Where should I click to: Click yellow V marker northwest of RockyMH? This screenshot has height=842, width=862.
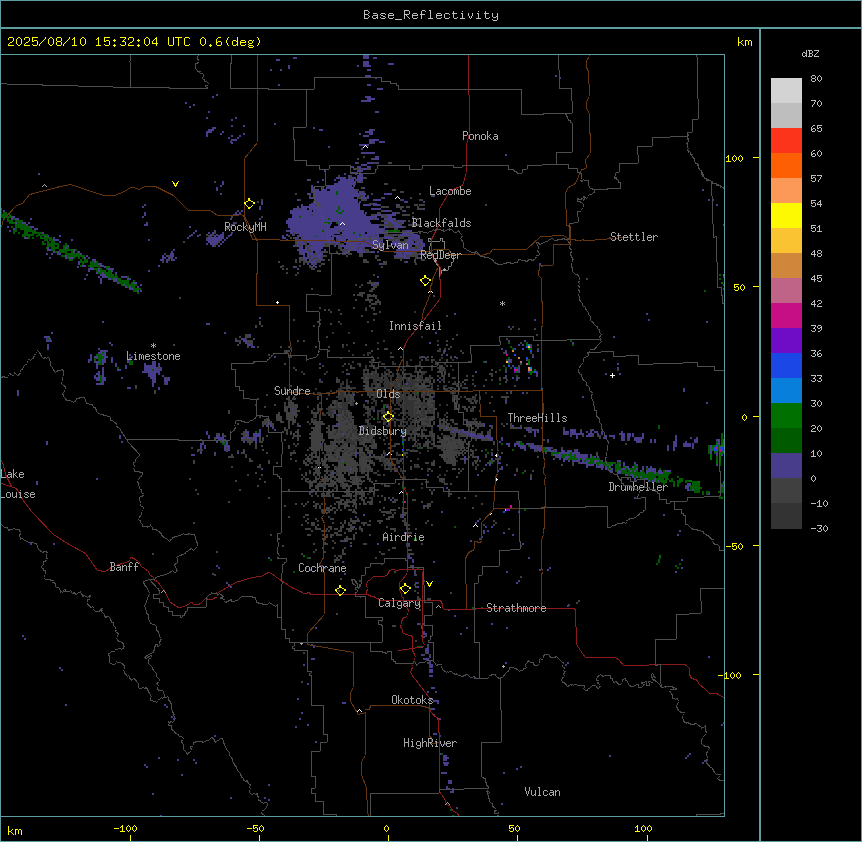point(175,184)
